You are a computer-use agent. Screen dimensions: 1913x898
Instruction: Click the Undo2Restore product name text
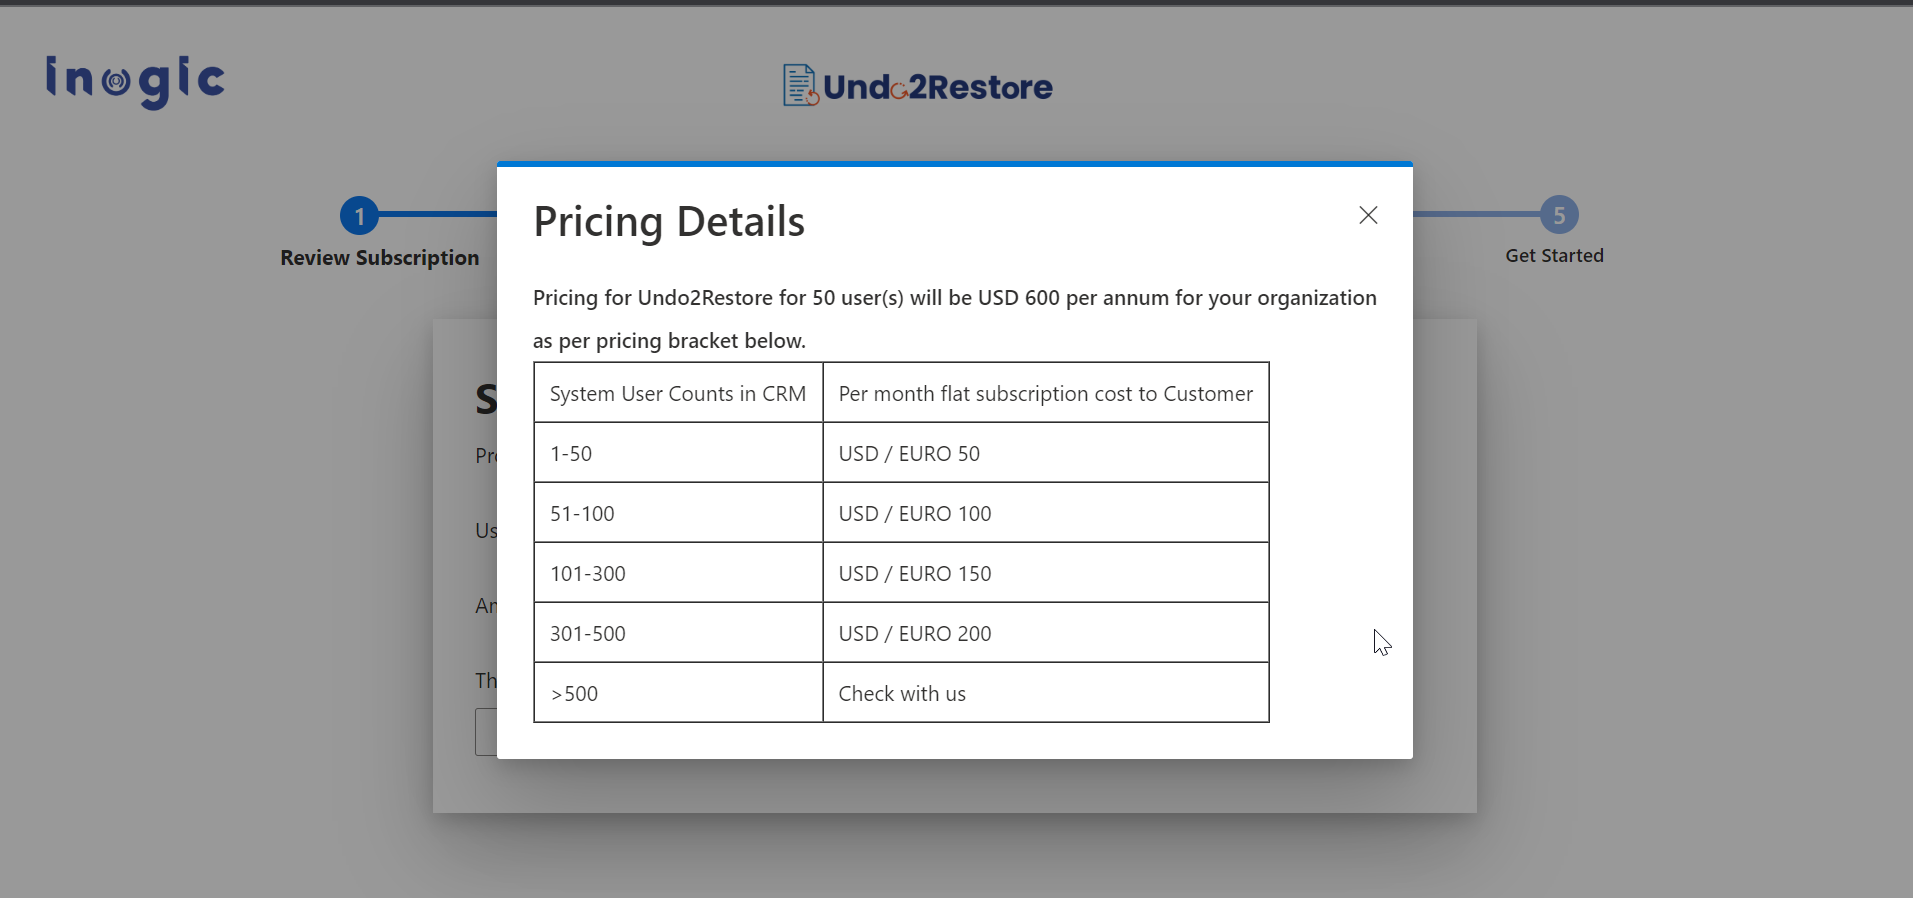tap(938, 87)
